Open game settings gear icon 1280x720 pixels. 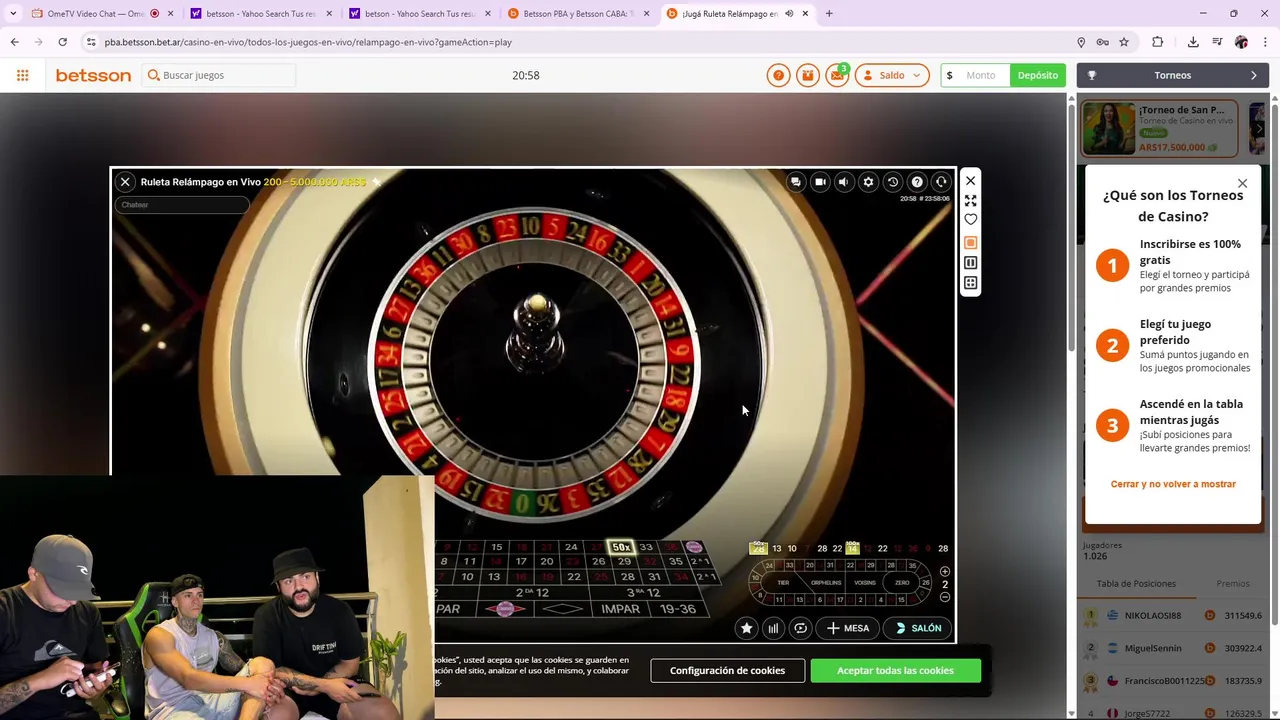tap(868, 182)
